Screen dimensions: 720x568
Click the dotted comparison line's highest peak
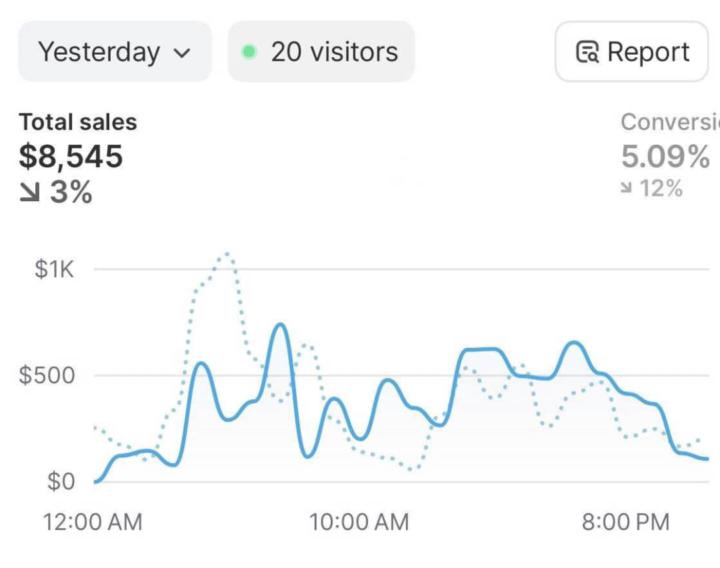click(x=227, y=254)
